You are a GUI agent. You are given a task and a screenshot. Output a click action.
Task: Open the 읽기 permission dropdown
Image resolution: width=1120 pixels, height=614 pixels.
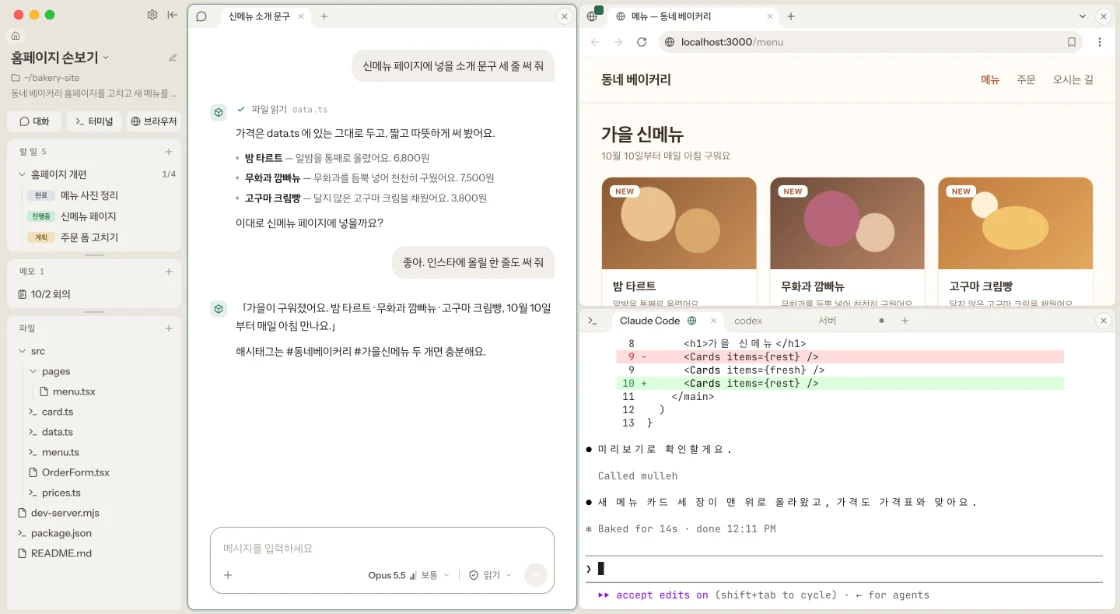(x=491, y=575)
